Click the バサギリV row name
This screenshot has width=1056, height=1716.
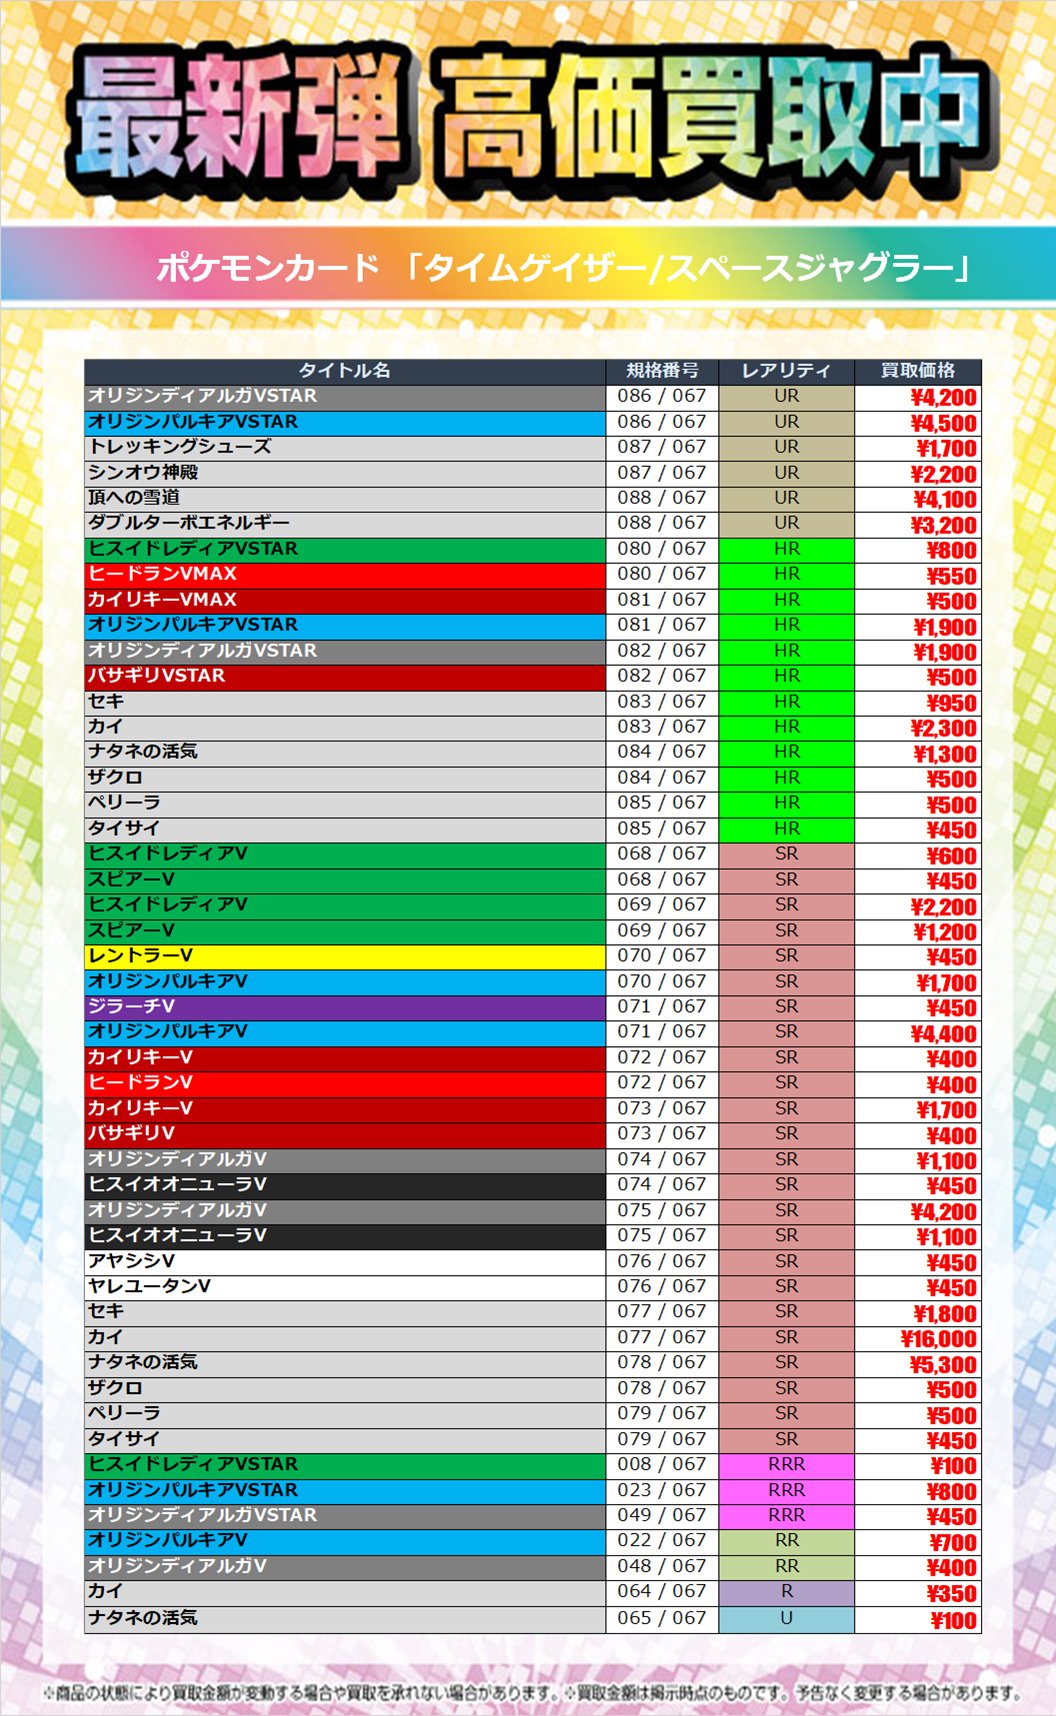click(x=345, y=1134)
